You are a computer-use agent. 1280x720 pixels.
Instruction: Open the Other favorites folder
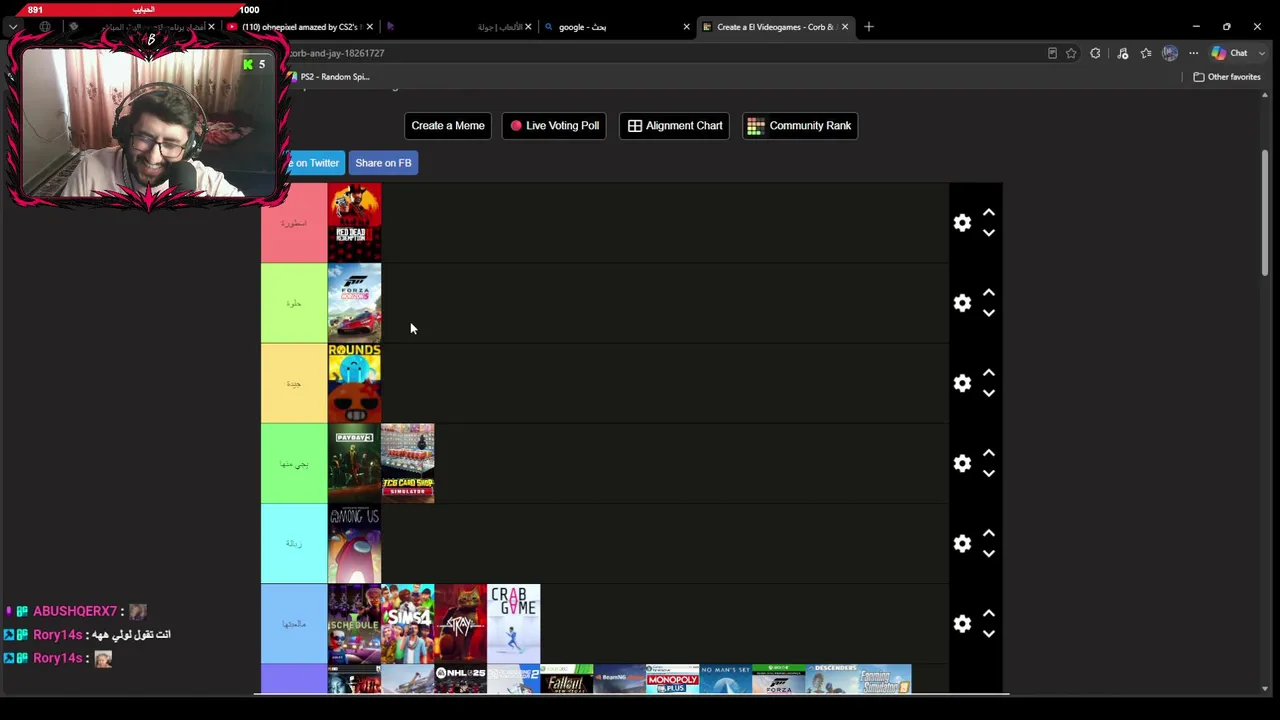coord(1227,77)
